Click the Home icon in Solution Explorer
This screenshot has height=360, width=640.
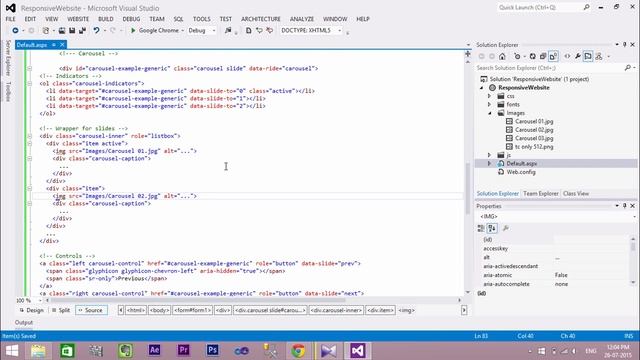click(x=502, y=56)
